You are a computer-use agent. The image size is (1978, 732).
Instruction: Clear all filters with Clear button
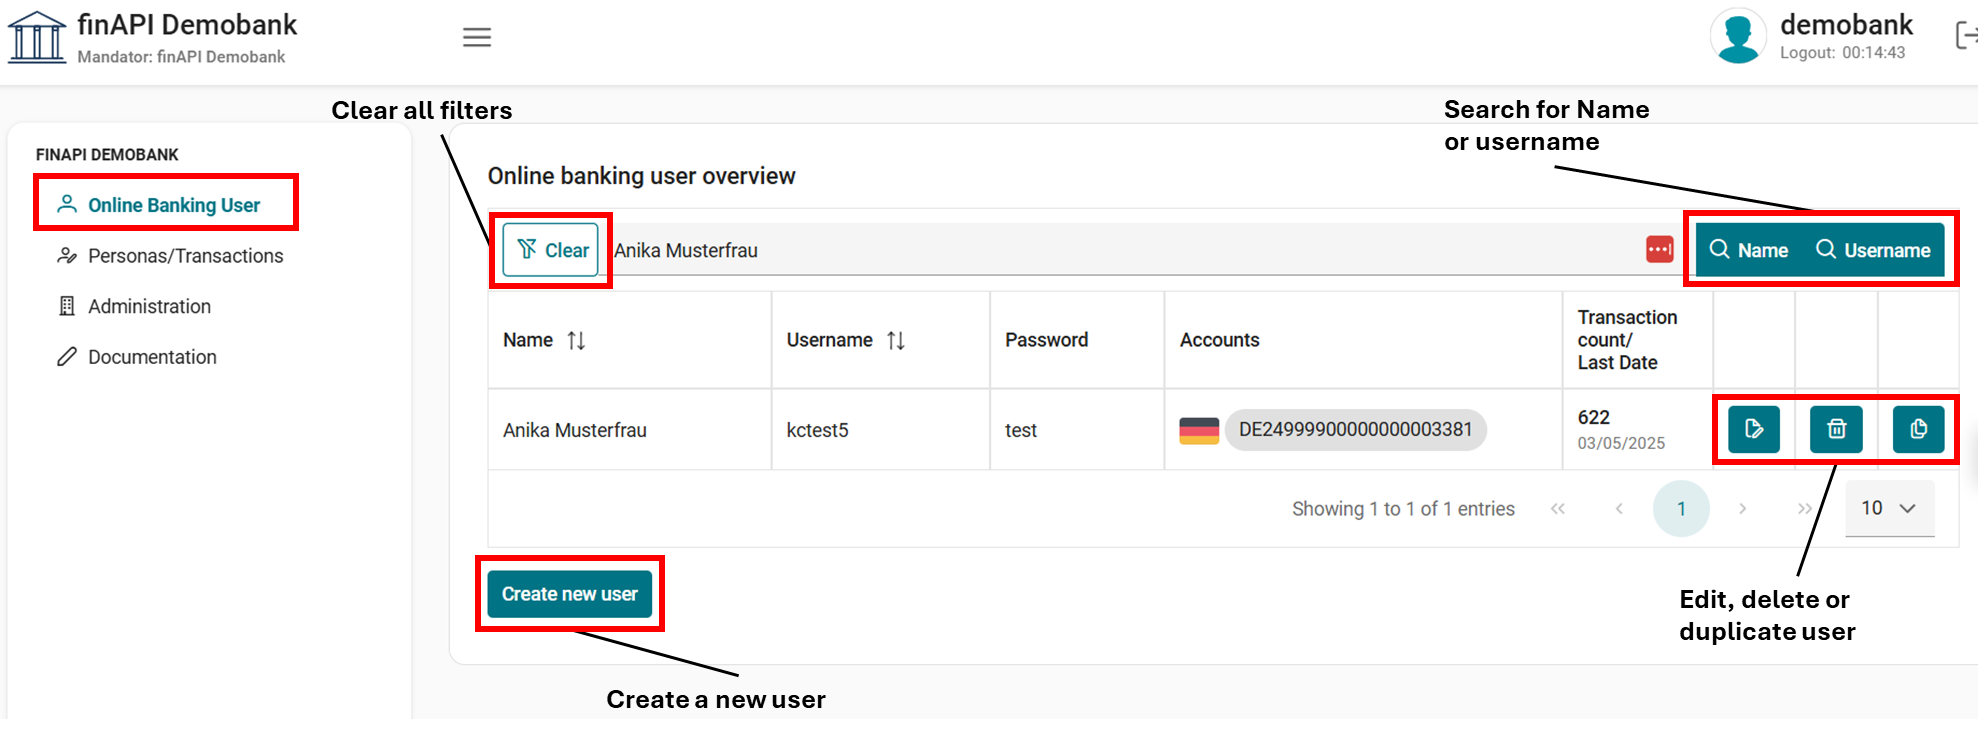[551, 250]
